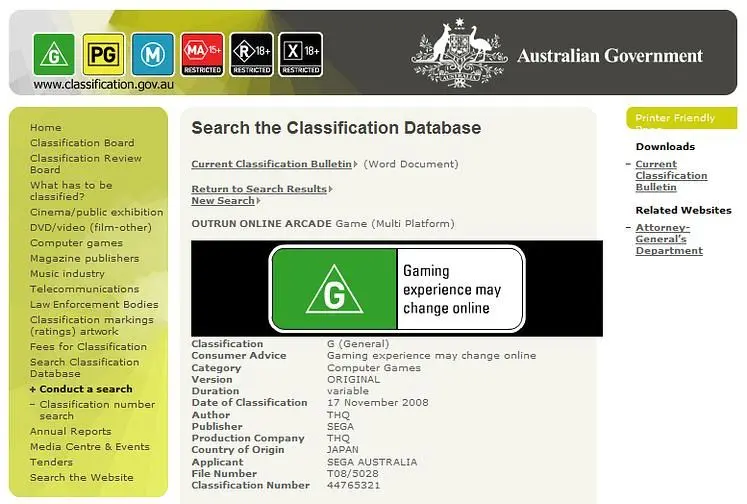
Task: Click the yellow PG rating icon
Action: (x=103, y=54)
